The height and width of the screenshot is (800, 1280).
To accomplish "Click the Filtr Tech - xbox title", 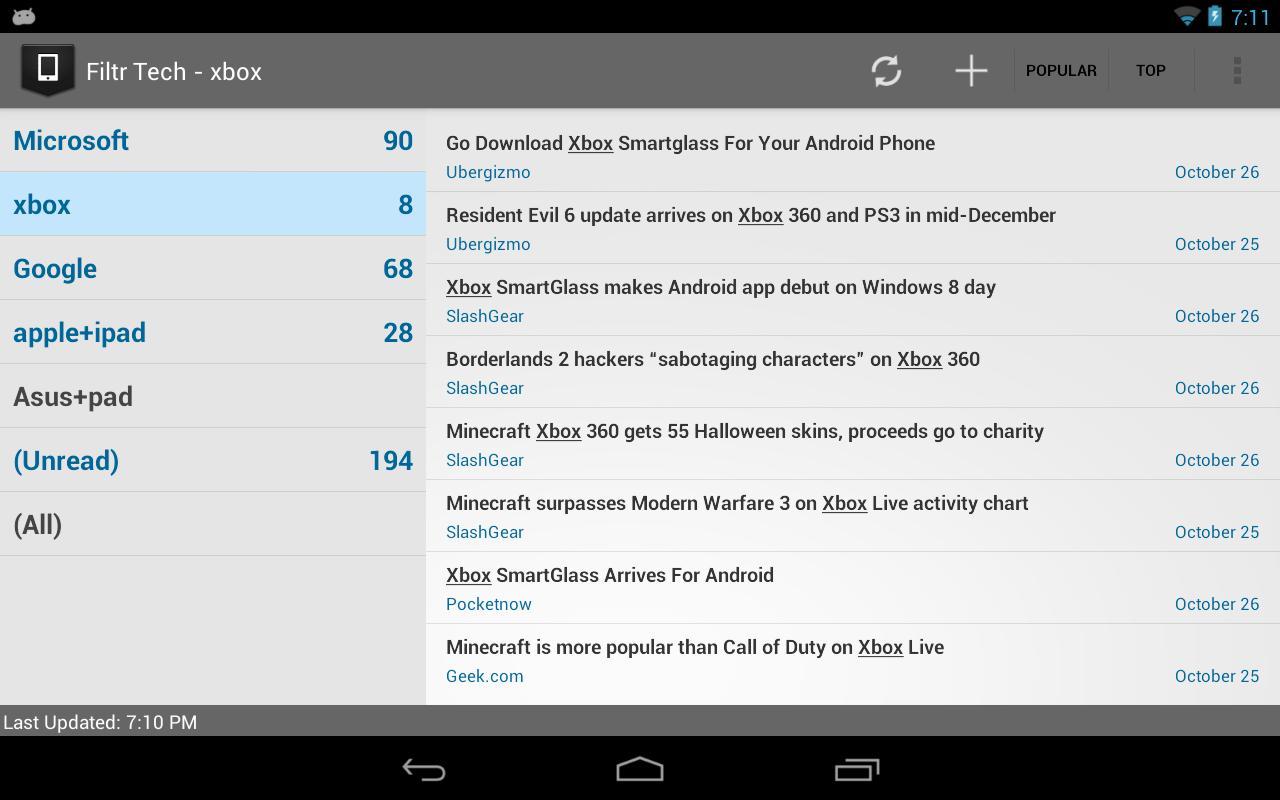I will coord(174,71).
